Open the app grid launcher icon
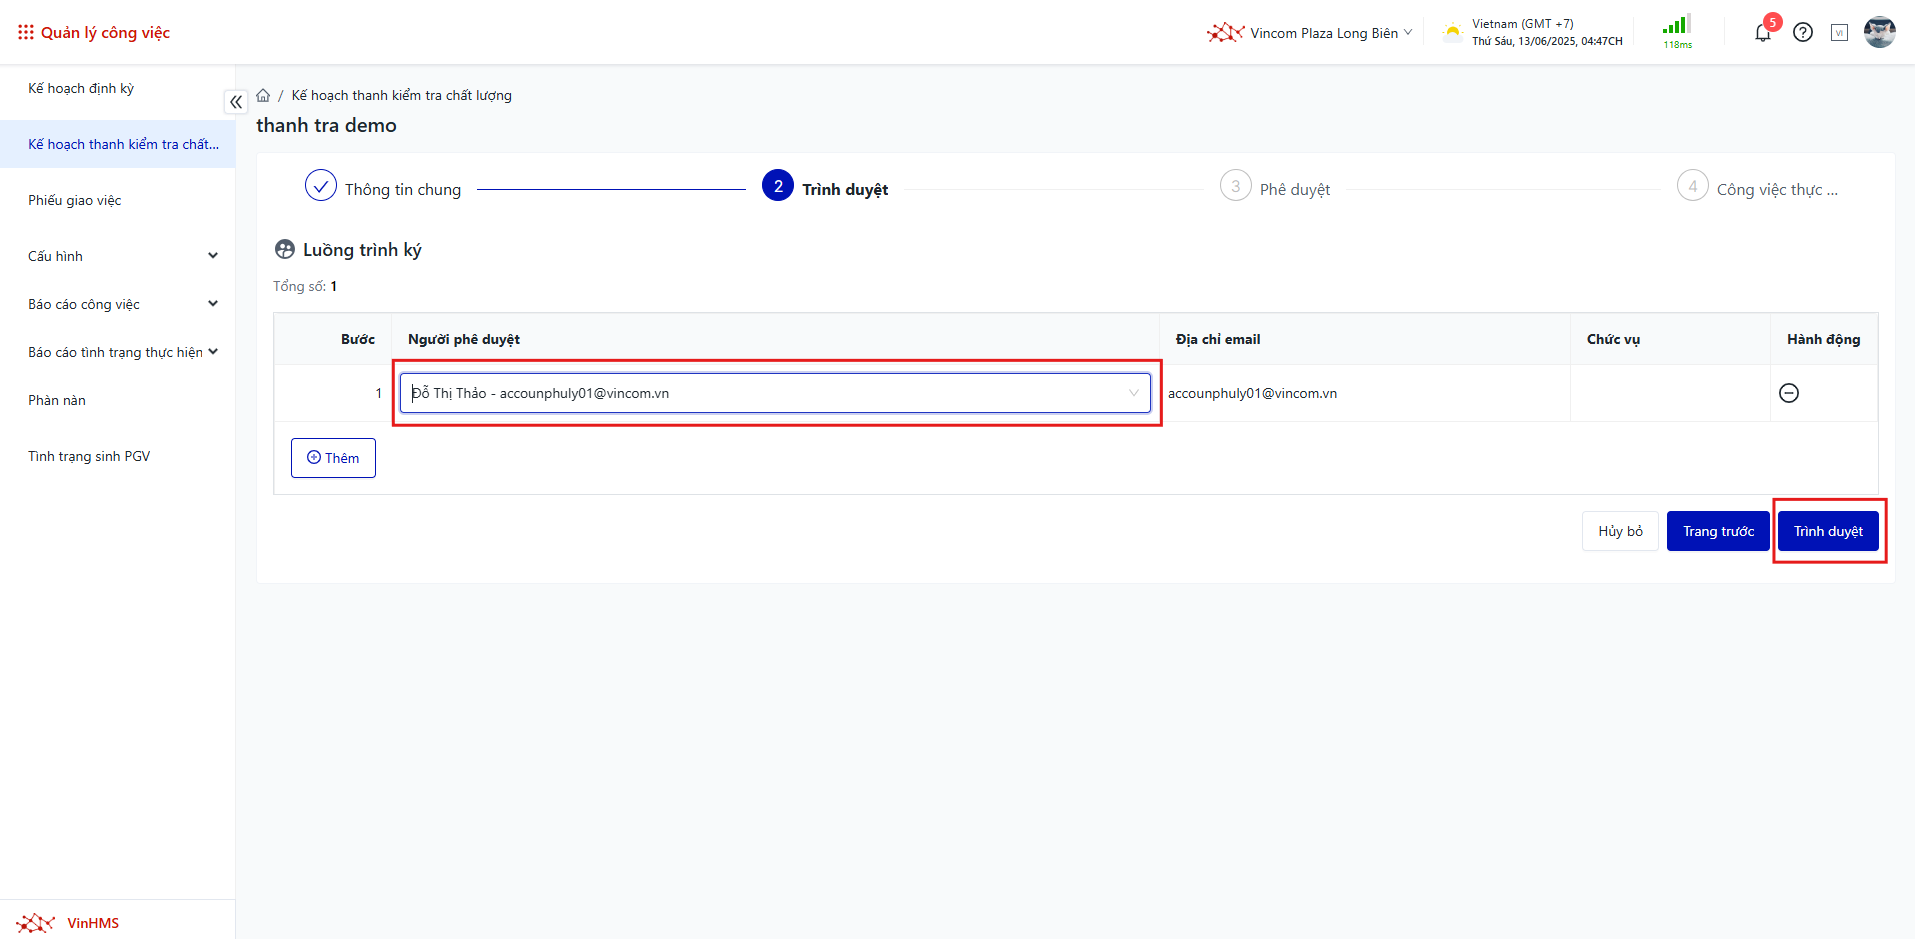 (26, 33)
